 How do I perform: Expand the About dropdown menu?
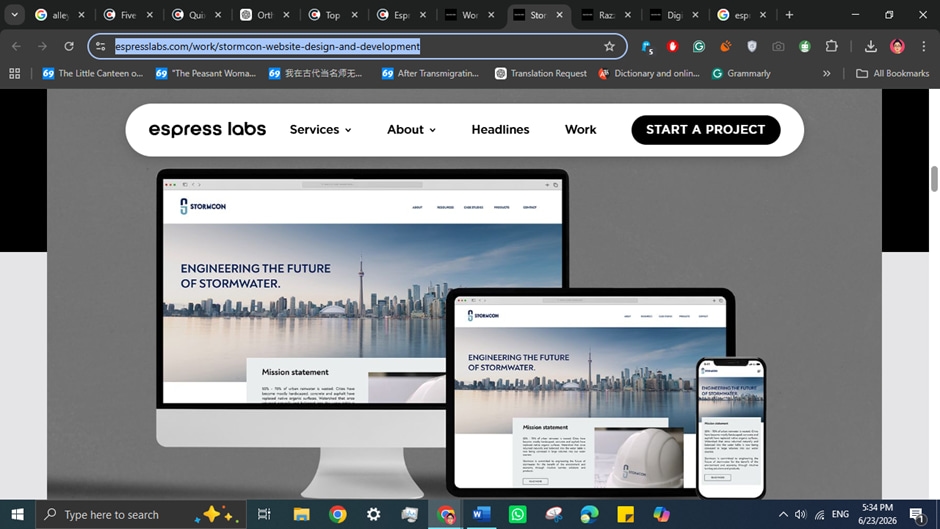(x=411, y=130)
